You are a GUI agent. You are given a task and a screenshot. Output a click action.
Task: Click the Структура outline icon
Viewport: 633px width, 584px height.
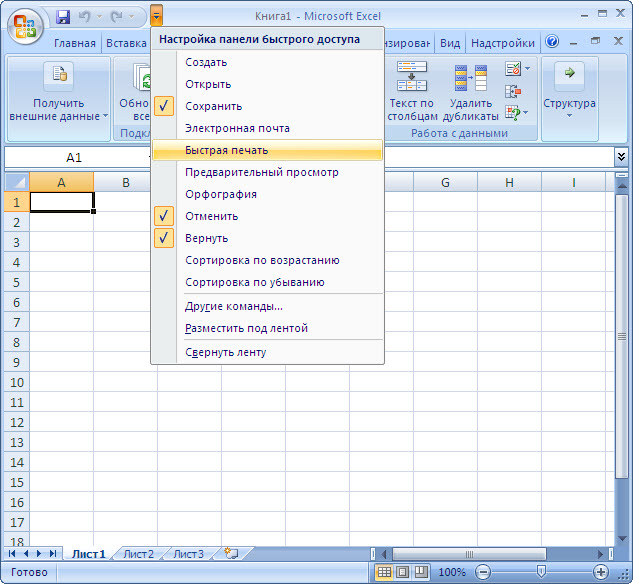pyautogui.click(x=569, y=75)
